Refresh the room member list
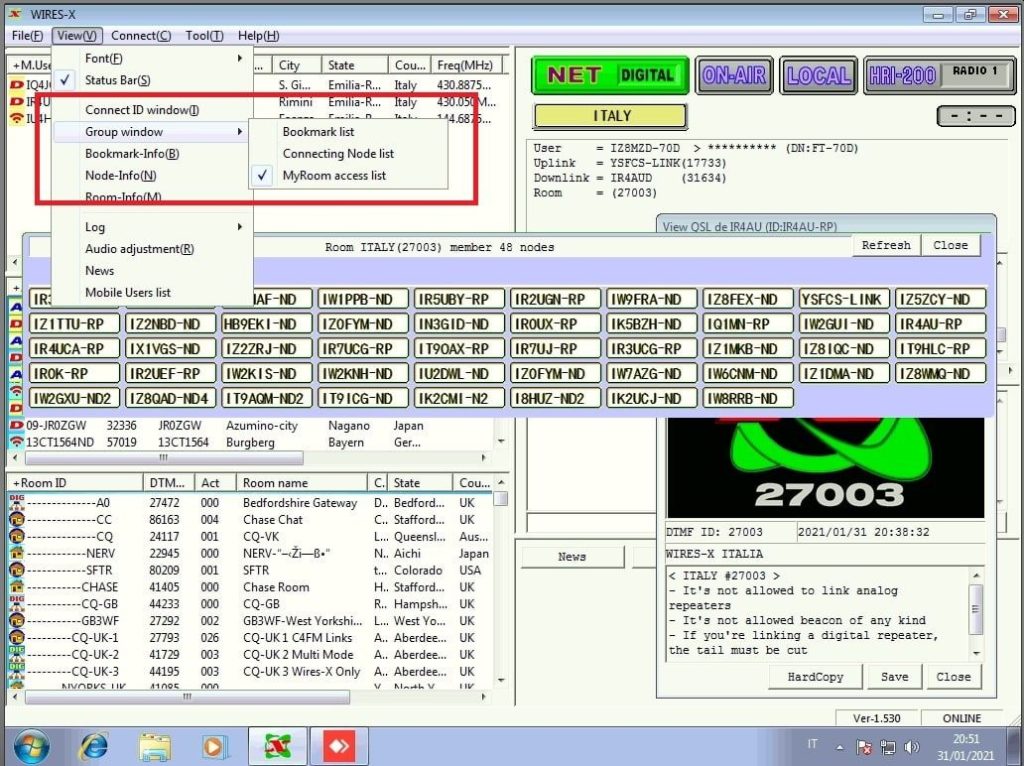1024x766 pixels. pyautogui.click(x=886, y=246)
